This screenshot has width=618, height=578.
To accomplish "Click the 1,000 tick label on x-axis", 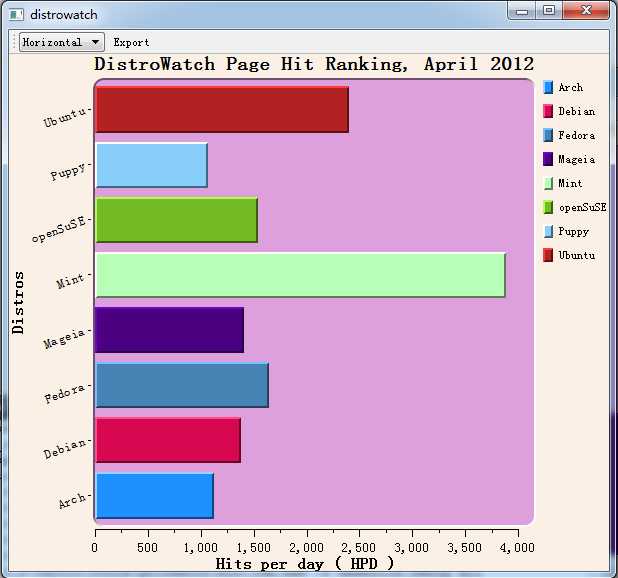I will click(x=201, y=548).
